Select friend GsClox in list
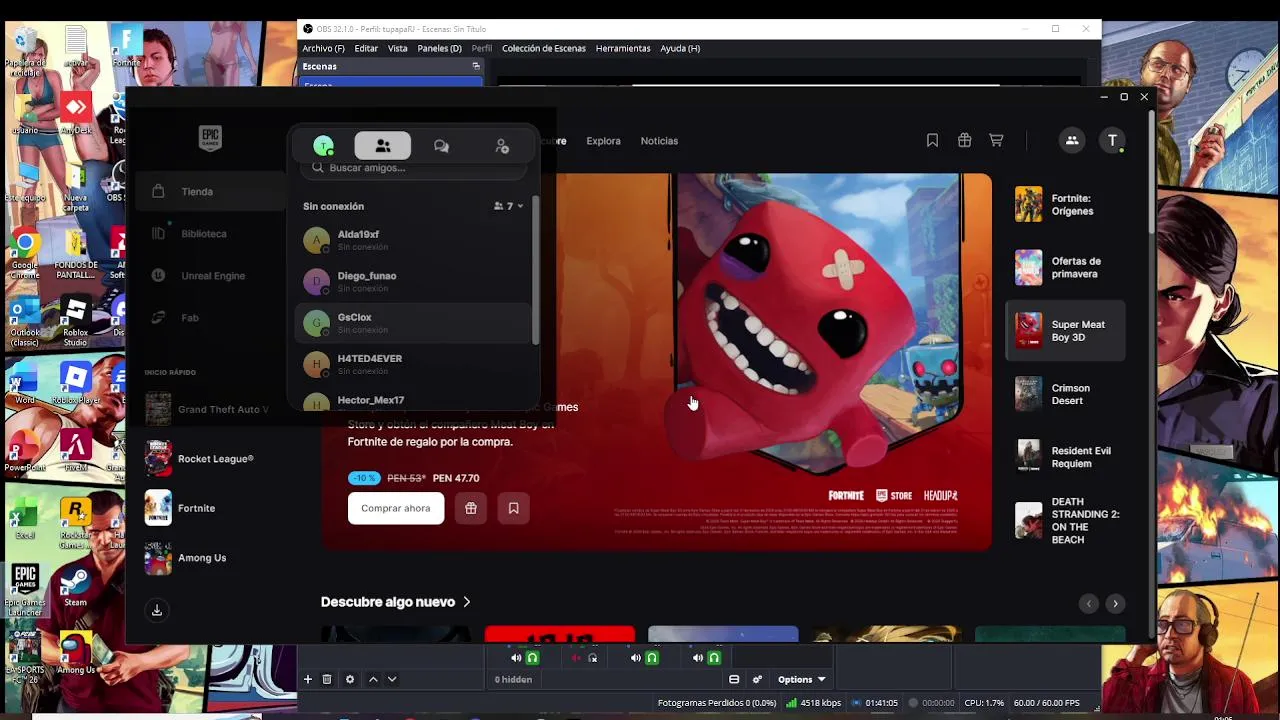This screenshot has height=720, width=1280. point(414,323)
